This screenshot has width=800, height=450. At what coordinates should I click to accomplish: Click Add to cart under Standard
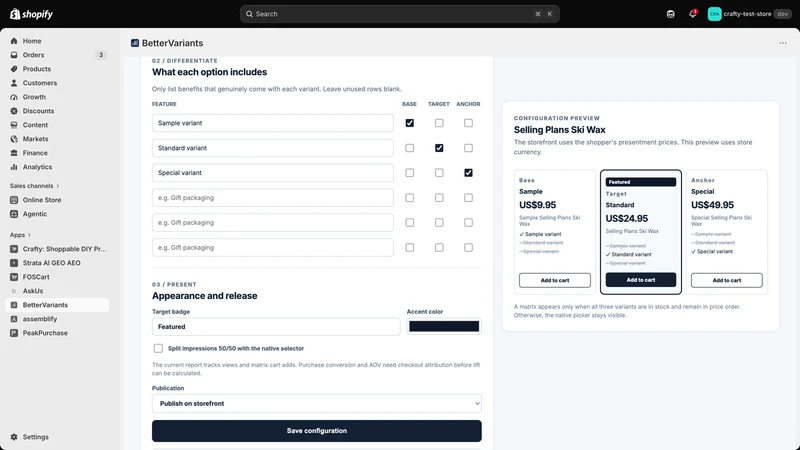click(x=641, y=280)
